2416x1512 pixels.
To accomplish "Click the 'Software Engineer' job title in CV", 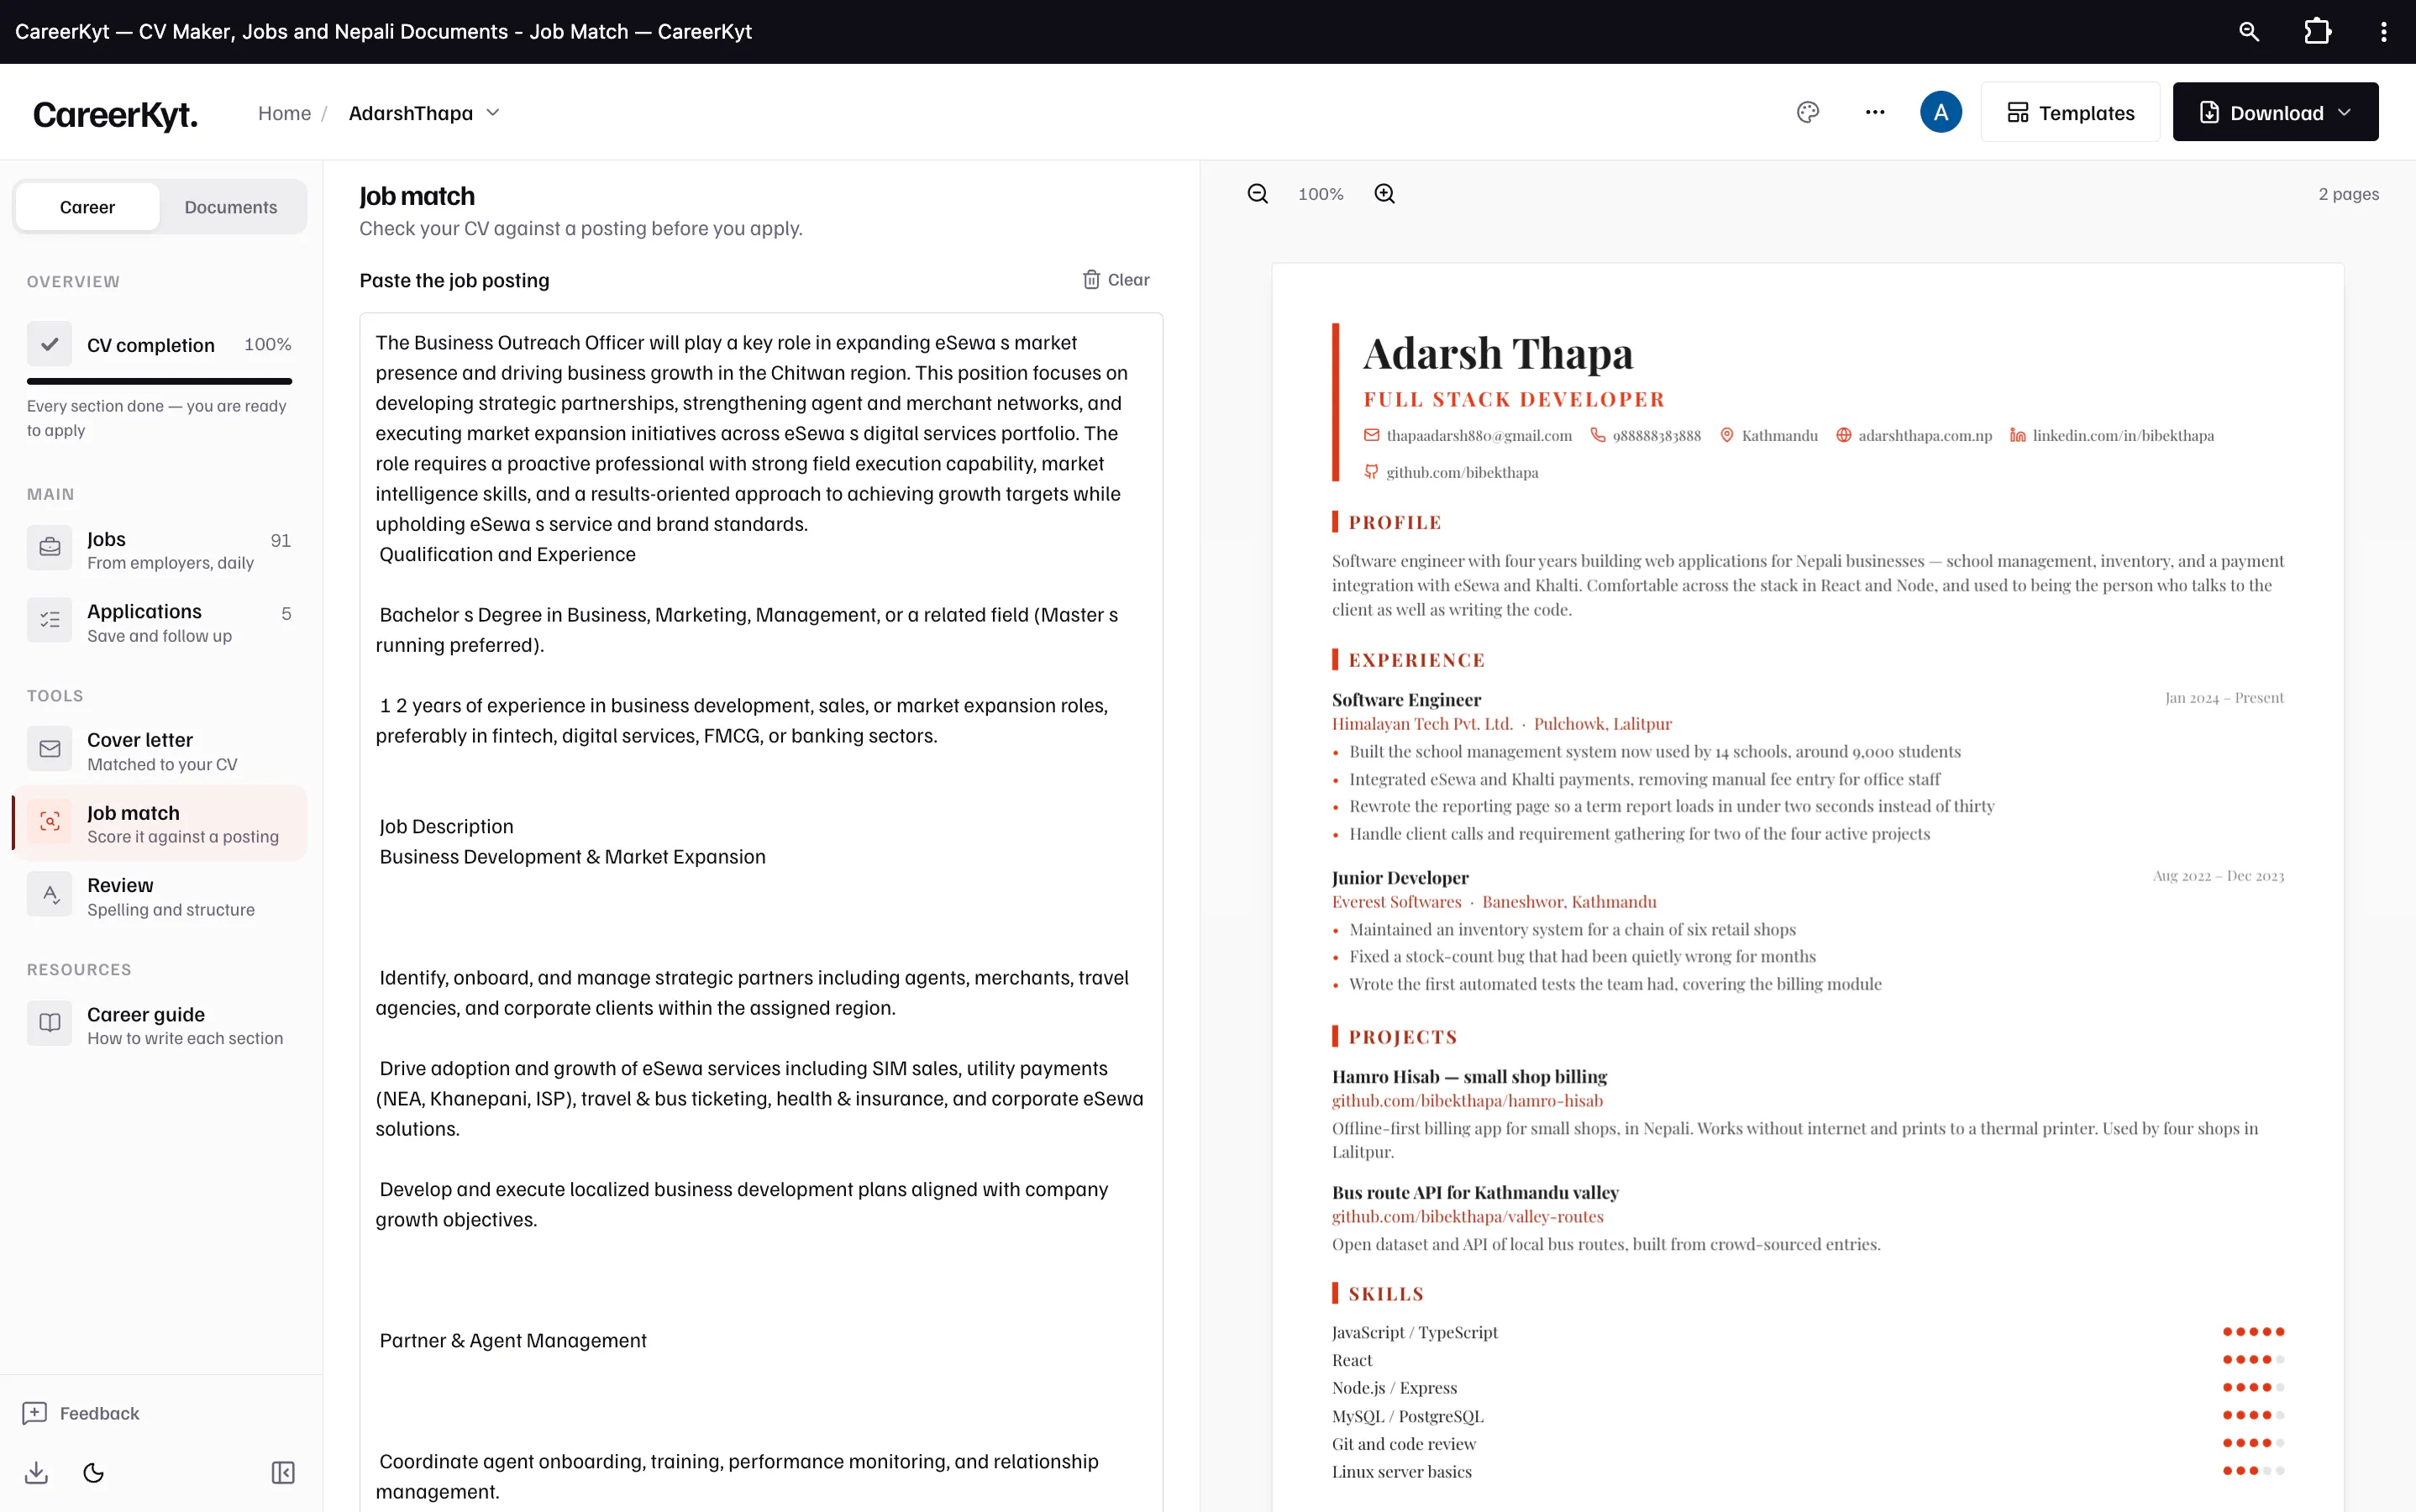I will [x=1406, y=700].
